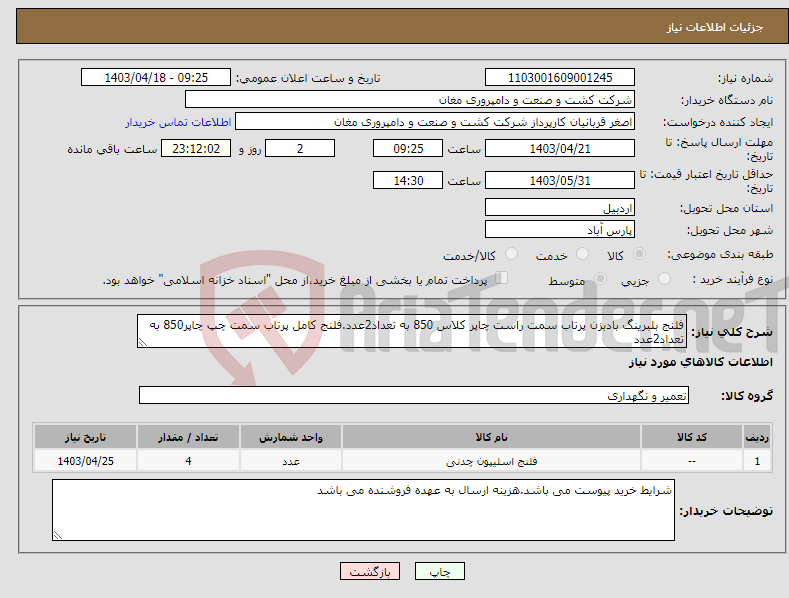Click the need date cell 1403/04/25

coord(85,461)
